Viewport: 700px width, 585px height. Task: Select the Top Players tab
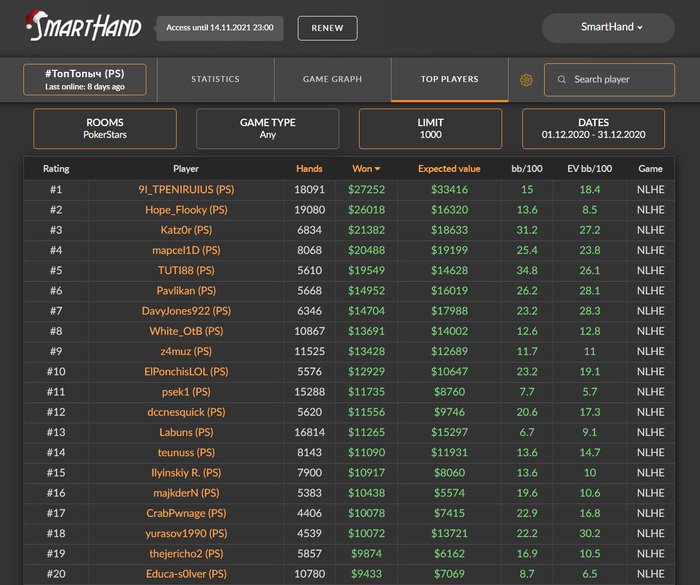(x=449, y=79)
